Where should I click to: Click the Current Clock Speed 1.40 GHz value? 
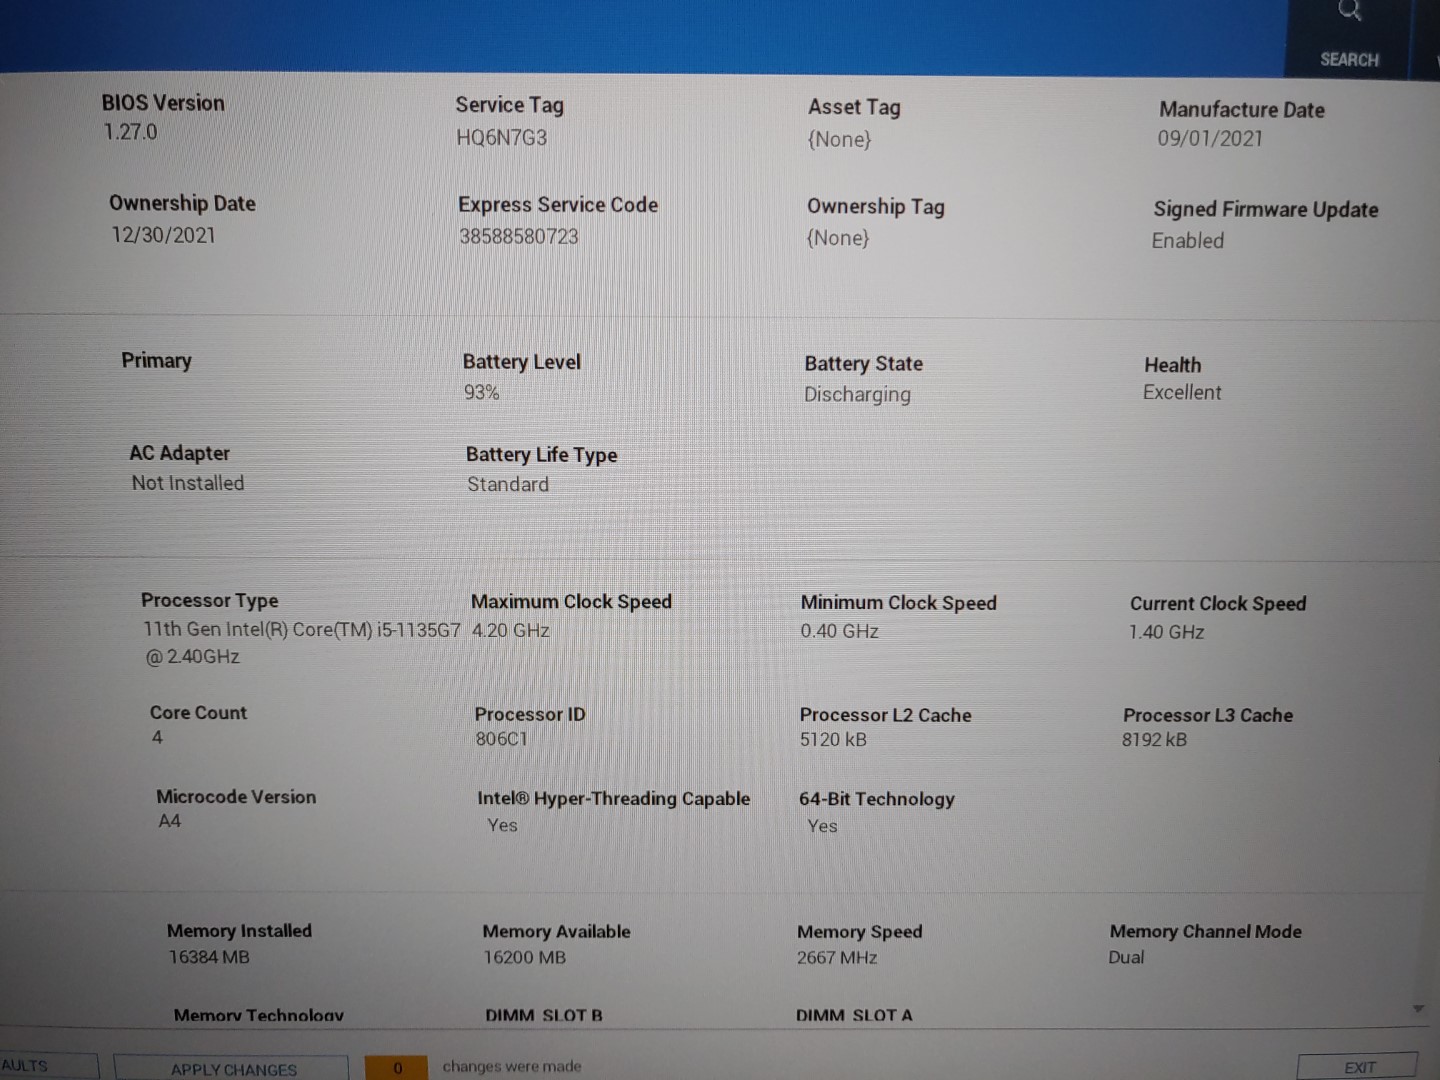(1166, 632)
